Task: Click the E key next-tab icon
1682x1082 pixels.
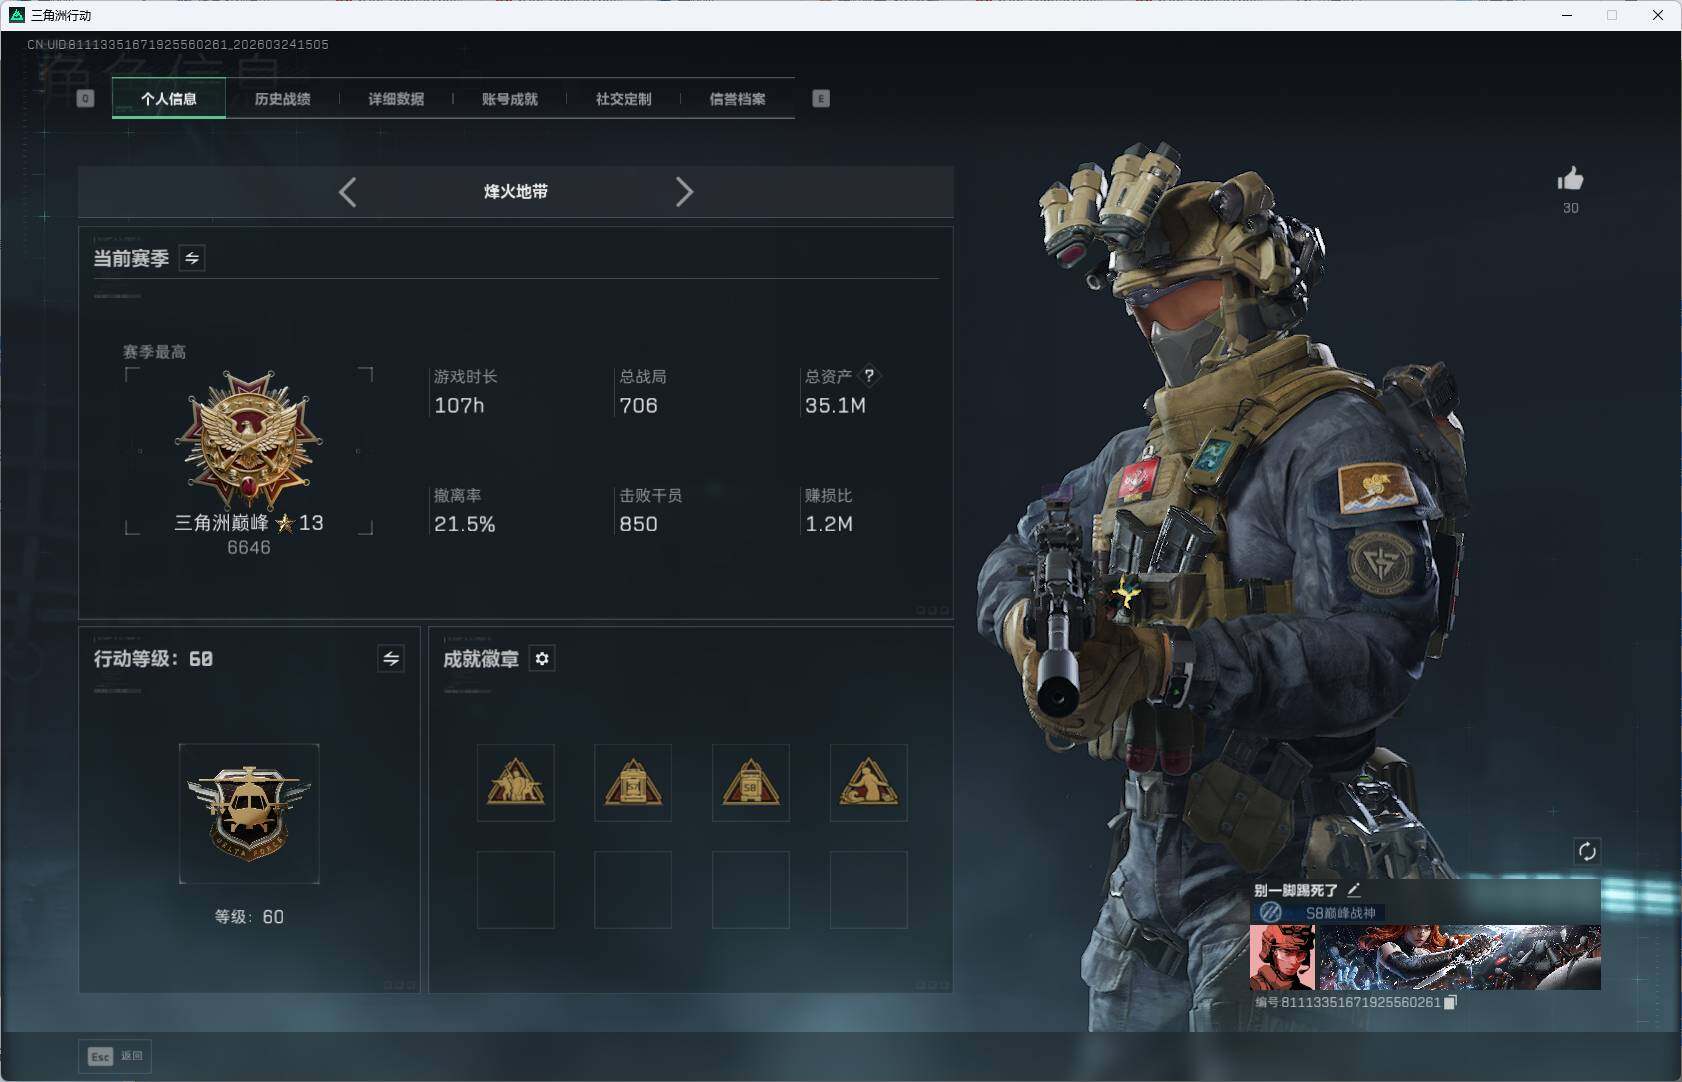Action: (821, 98)
